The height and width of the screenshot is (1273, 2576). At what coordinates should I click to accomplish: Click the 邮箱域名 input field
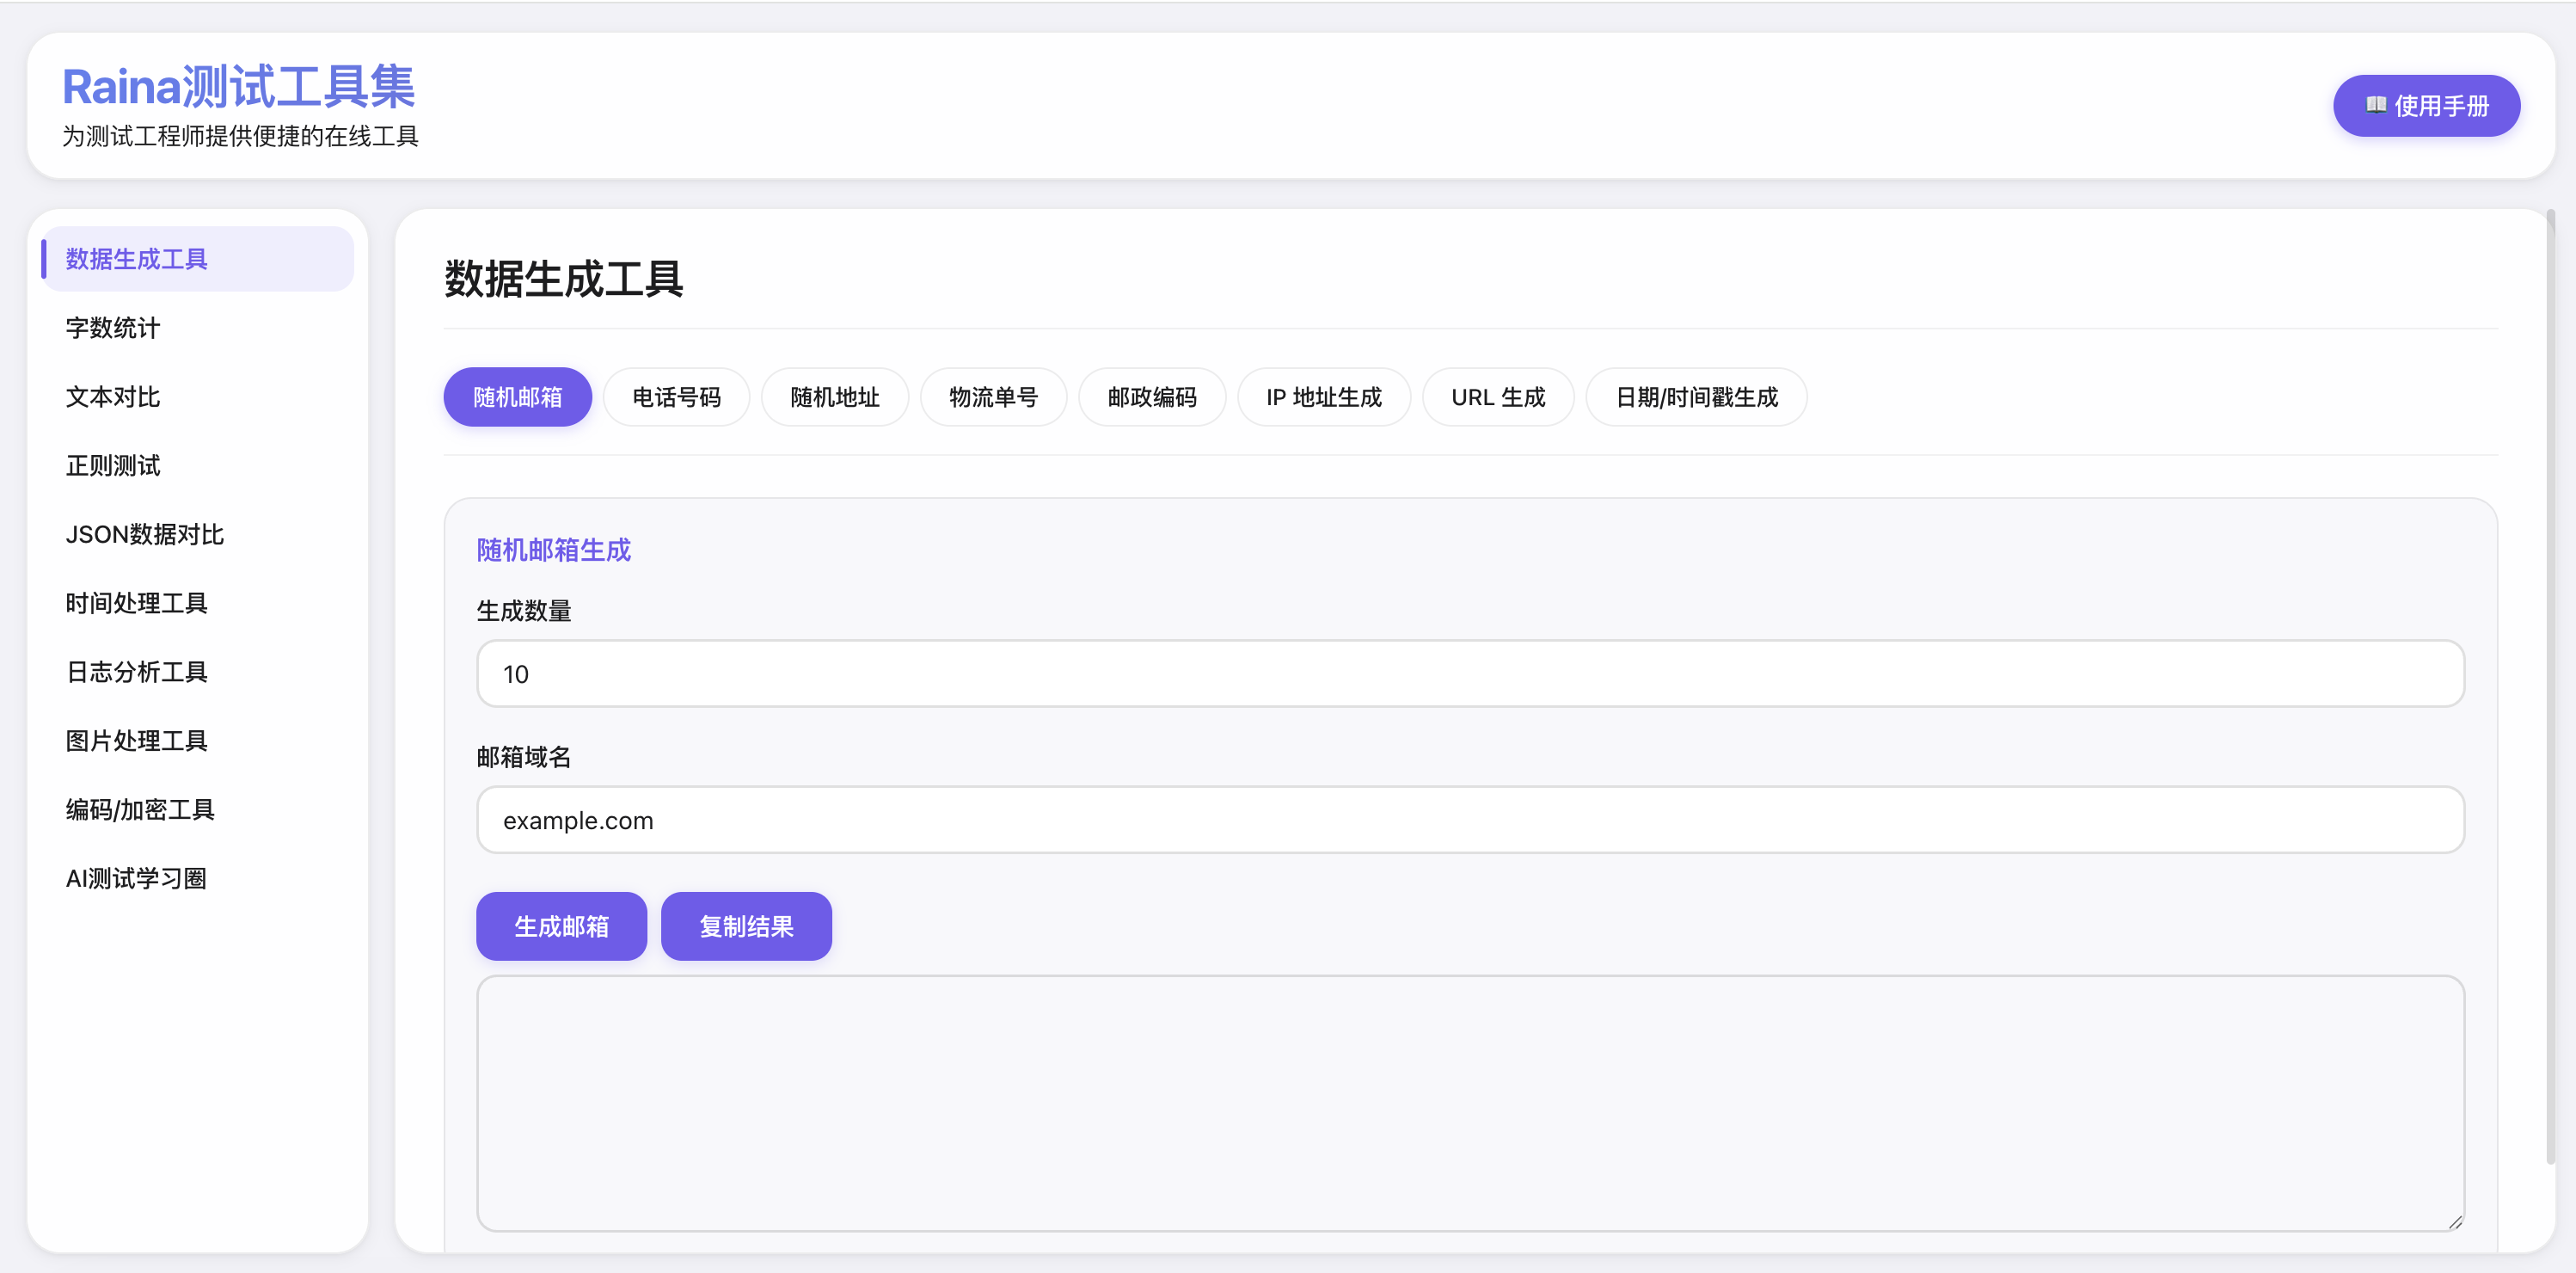[1470, 820]
